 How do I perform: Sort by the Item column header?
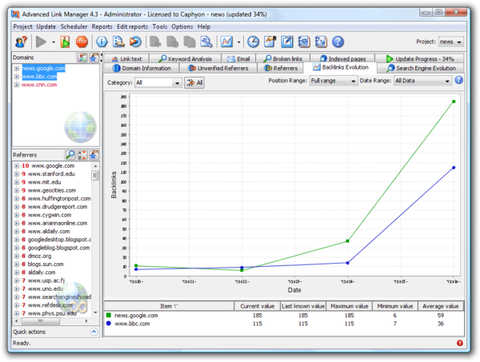click(x=169, y=306)
